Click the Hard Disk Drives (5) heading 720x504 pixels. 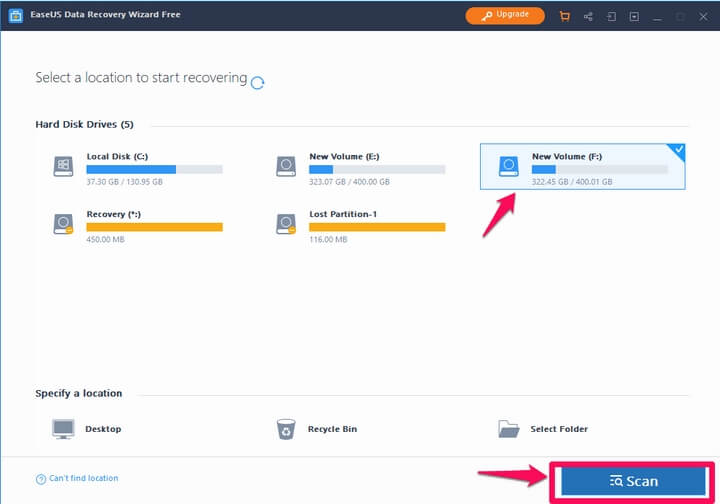click(x=84, y=124)
